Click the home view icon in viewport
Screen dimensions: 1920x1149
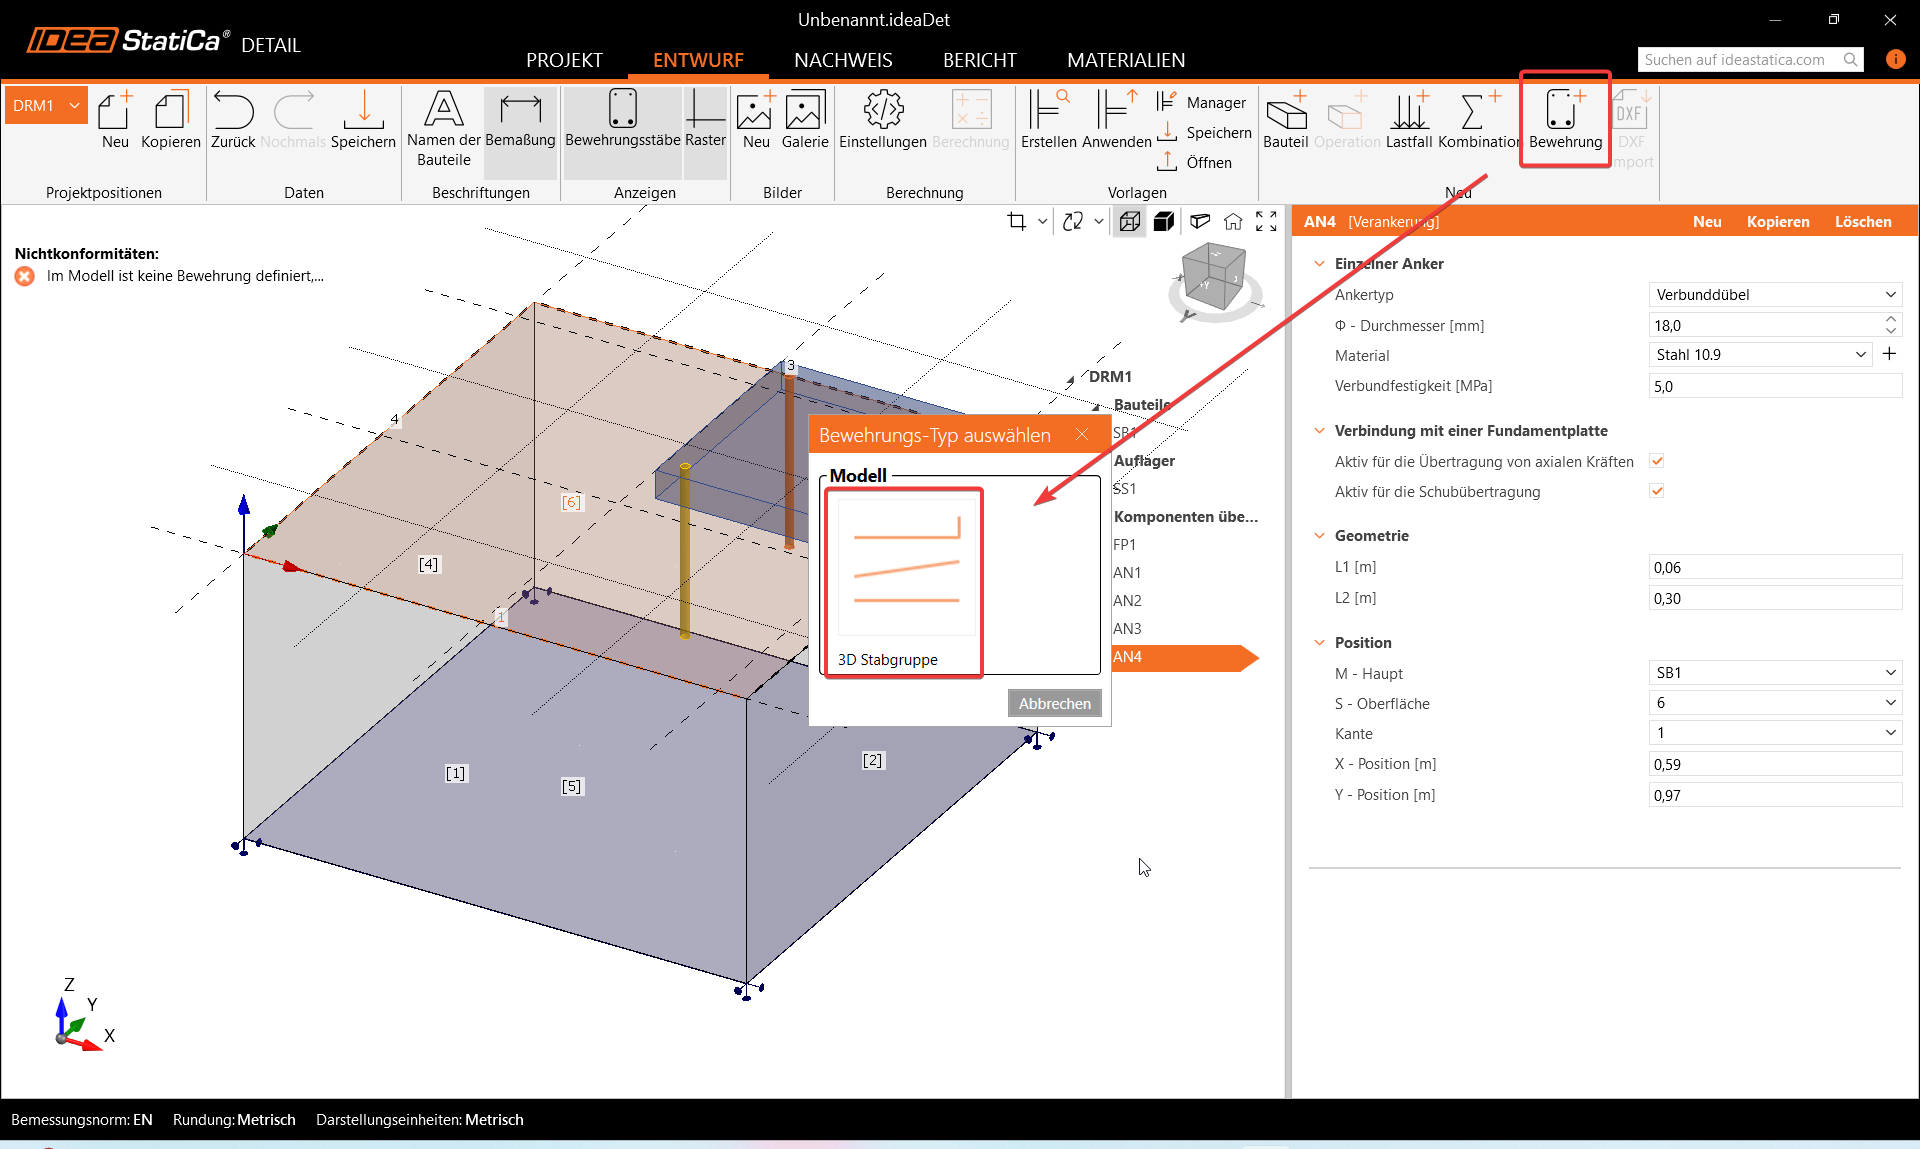pyautogui.click(x=1233, y=222)
